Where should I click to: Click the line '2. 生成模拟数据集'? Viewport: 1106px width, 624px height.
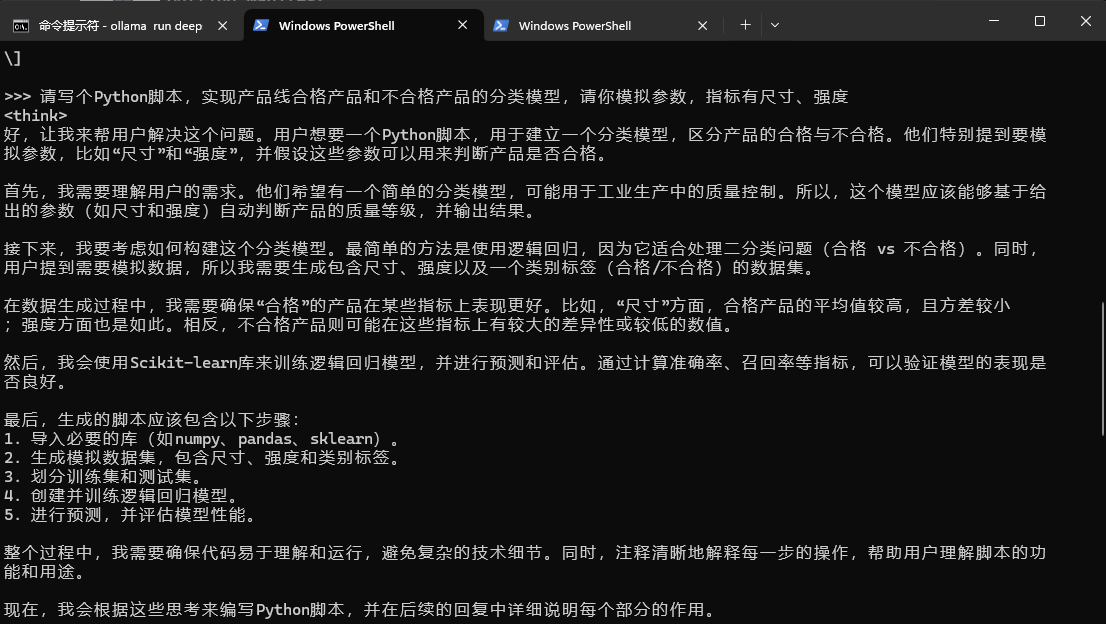pos(202,458)
